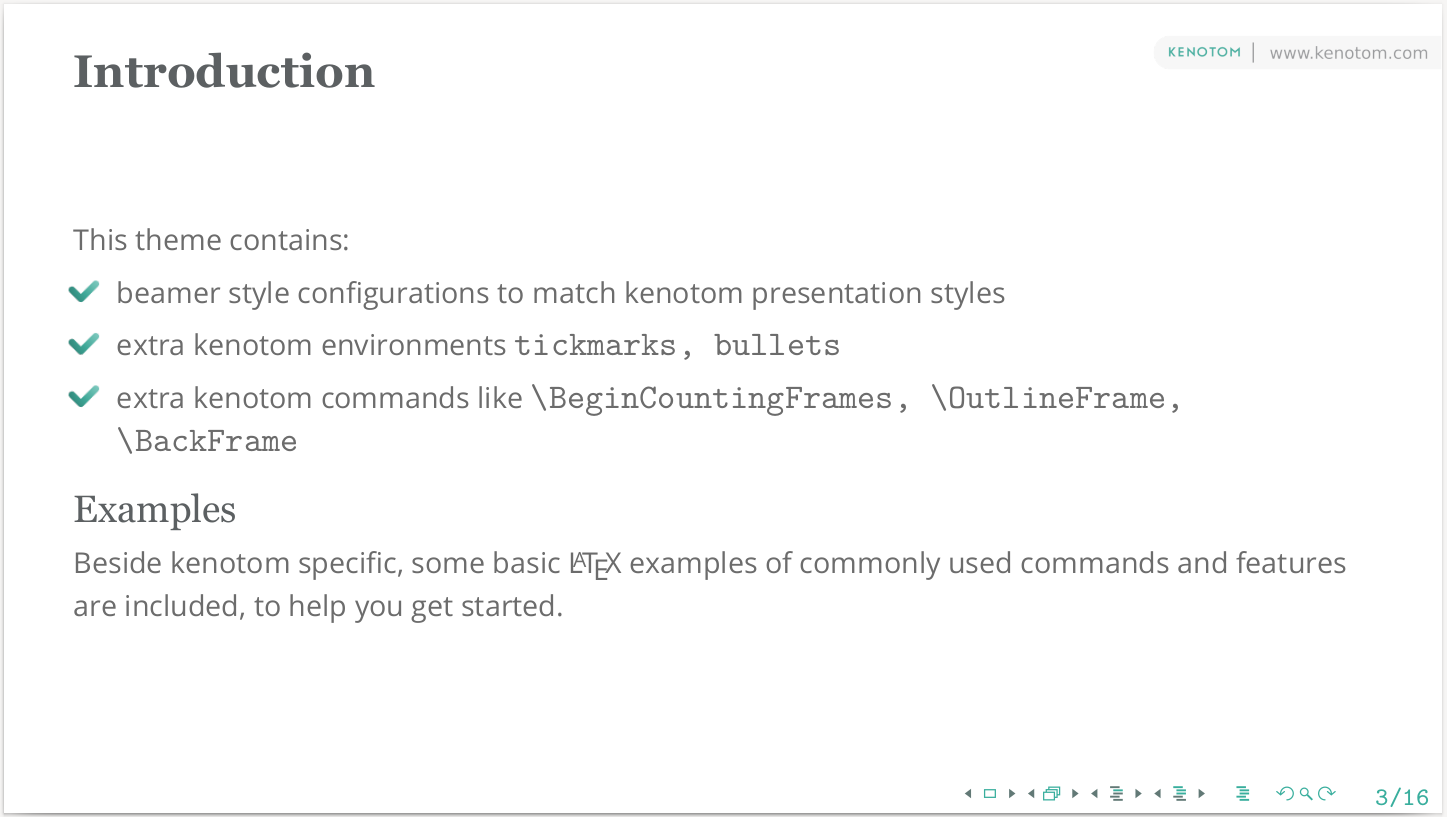Click the slide rectangle navigation icon
1447x817 pixels.
point(990,794)
